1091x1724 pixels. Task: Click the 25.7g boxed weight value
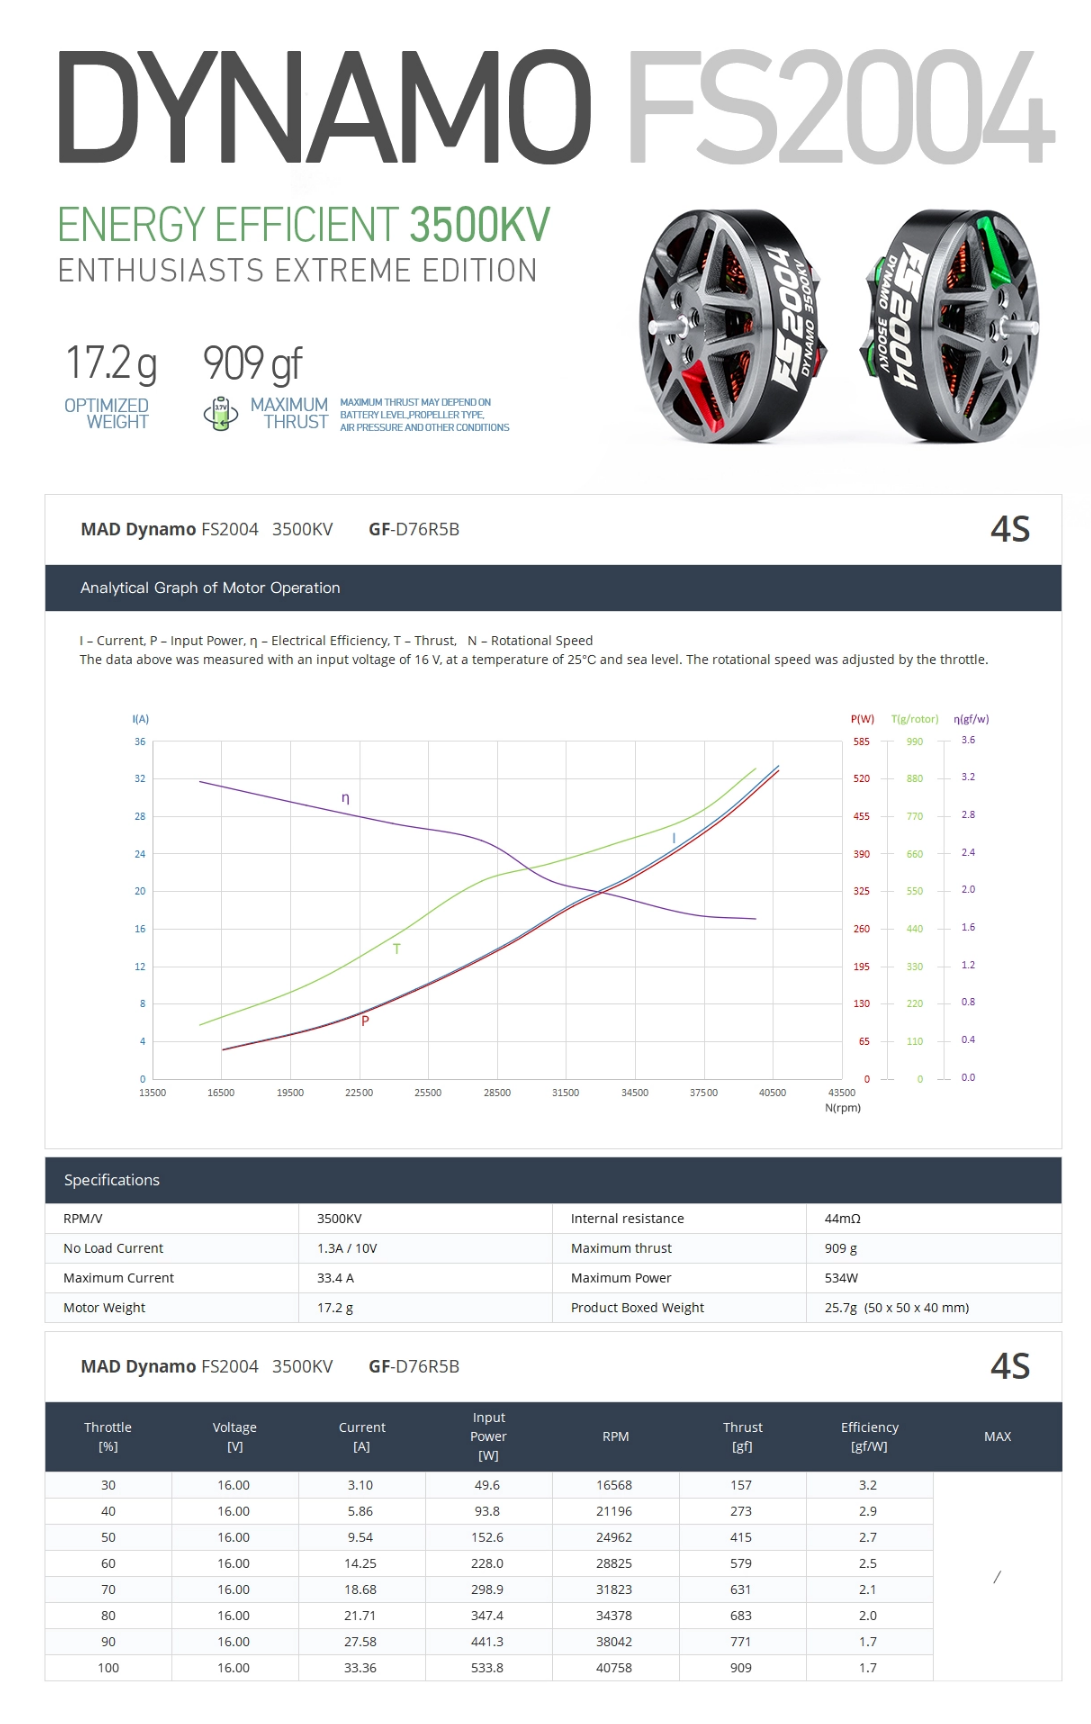point(897,1308)
